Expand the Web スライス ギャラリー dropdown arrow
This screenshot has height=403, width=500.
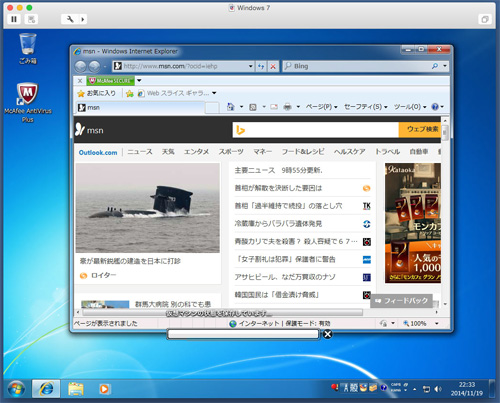pyautogui.click(x=214, y=93)
